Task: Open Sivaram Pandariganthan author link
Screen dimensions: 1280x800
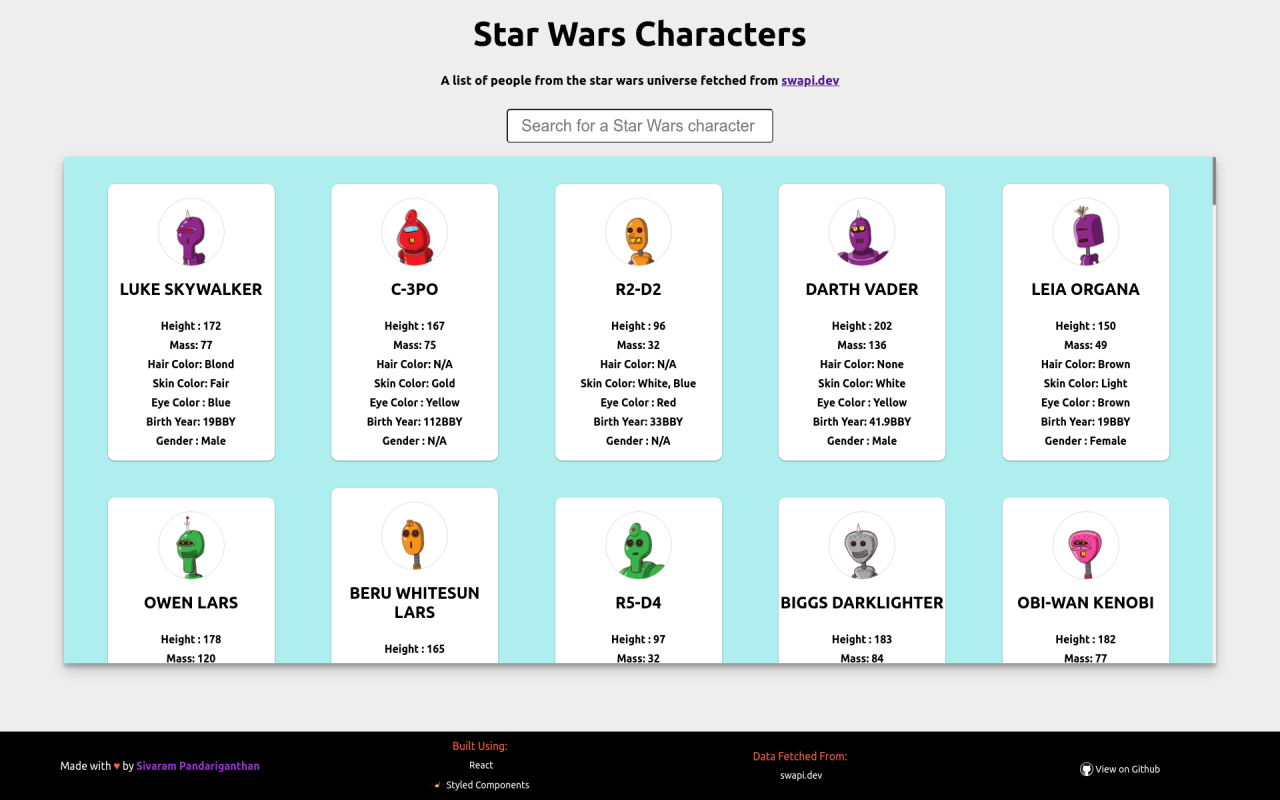Action: click(198, 766)
